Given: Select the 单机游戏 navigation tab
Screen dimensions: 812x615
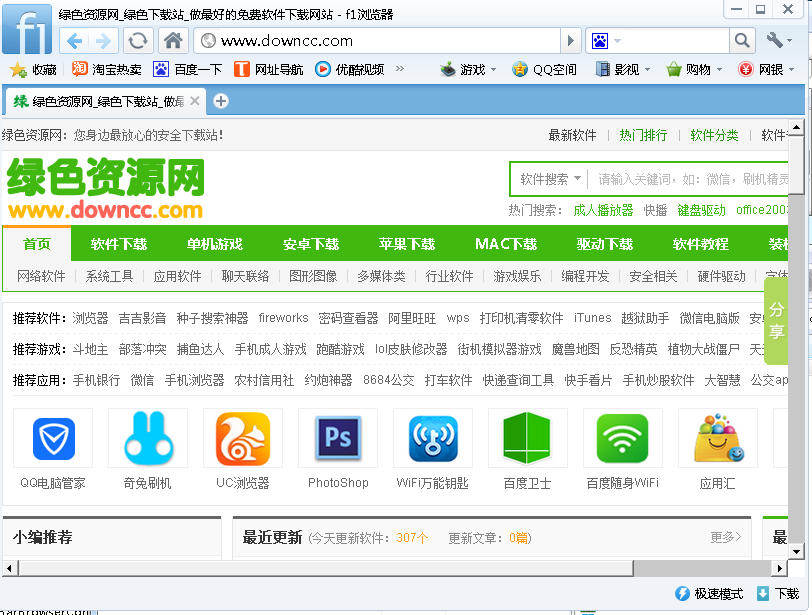Looking at the screenshot, I should pos(215,244).
